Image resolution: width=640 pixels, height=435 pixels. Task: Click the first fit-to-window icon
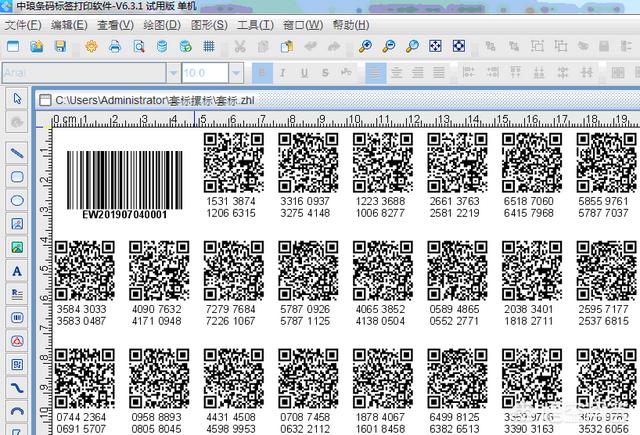[x=435, y=46]
